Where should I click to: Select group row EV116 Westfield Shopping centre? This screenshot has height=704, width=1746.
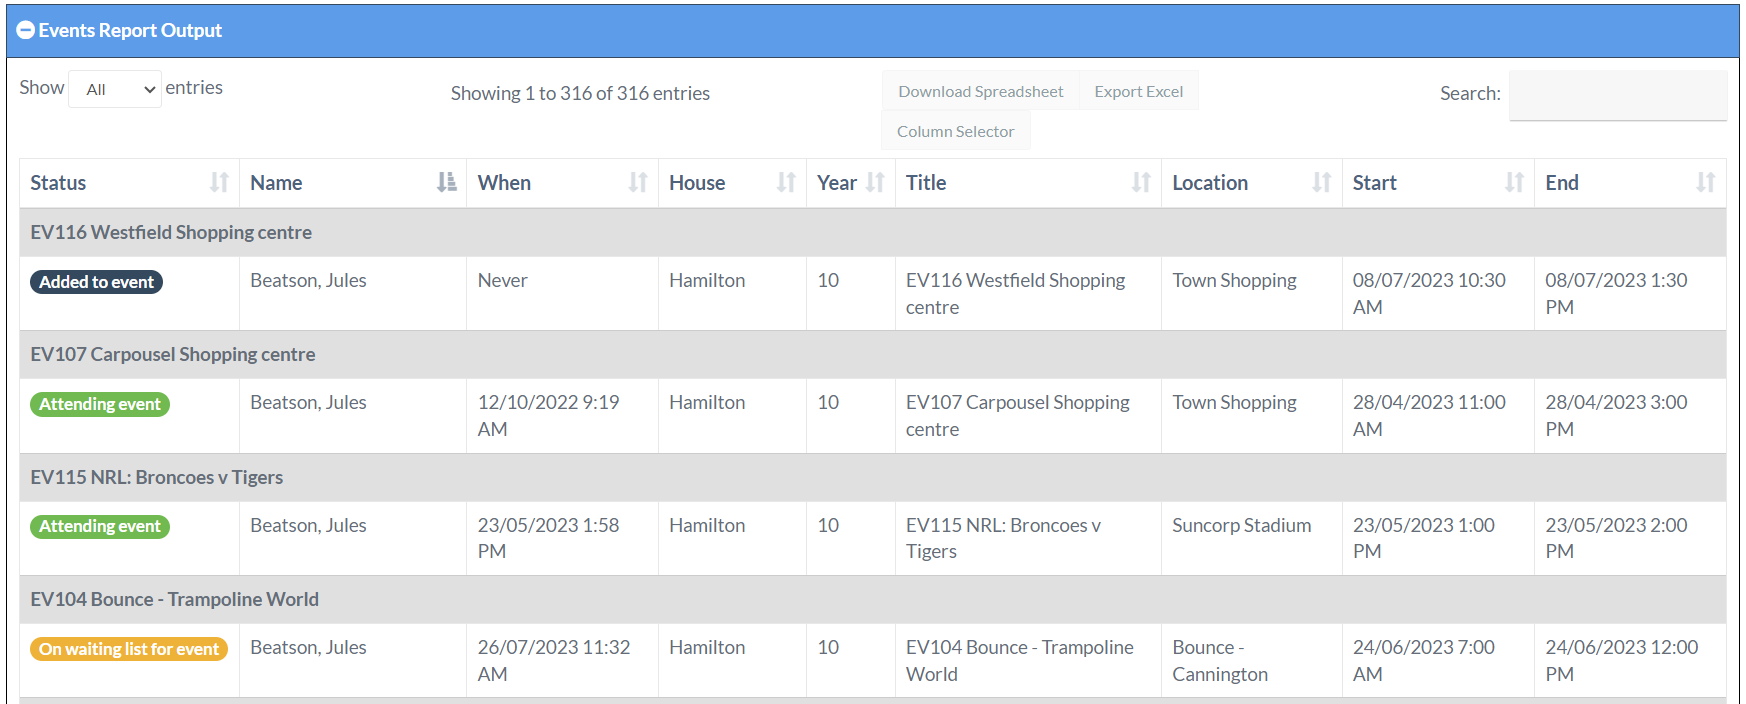pyautogui.click(x=873, y=232)
